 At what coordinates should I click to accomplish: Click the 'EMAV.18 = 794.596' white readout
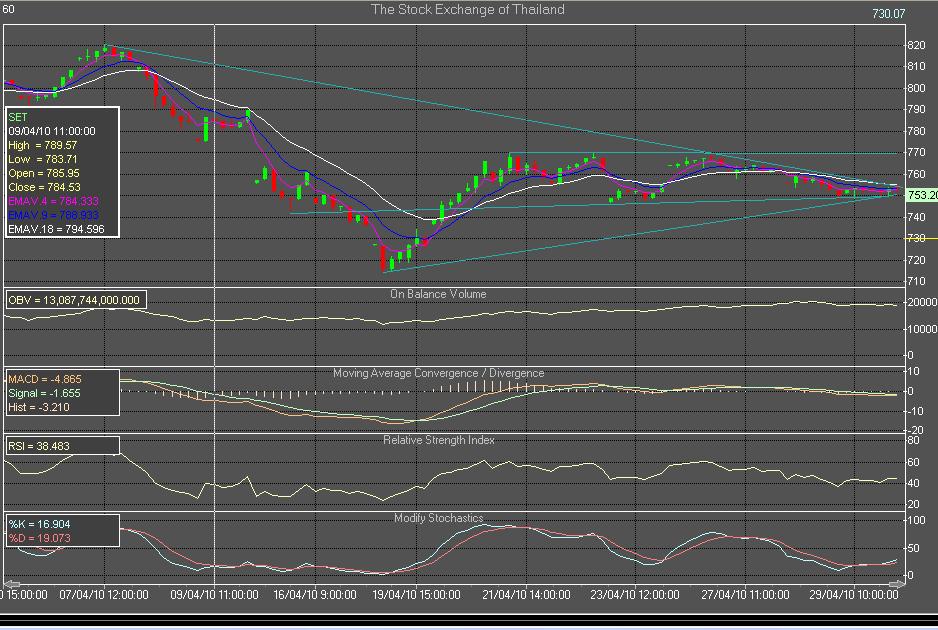[56, 229]
